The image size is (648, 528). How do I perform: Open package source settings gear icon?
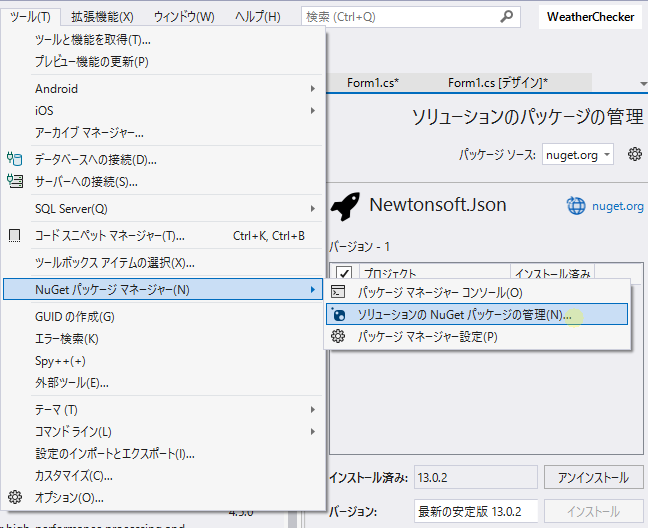pyautogui.click(x=635, y=155)
